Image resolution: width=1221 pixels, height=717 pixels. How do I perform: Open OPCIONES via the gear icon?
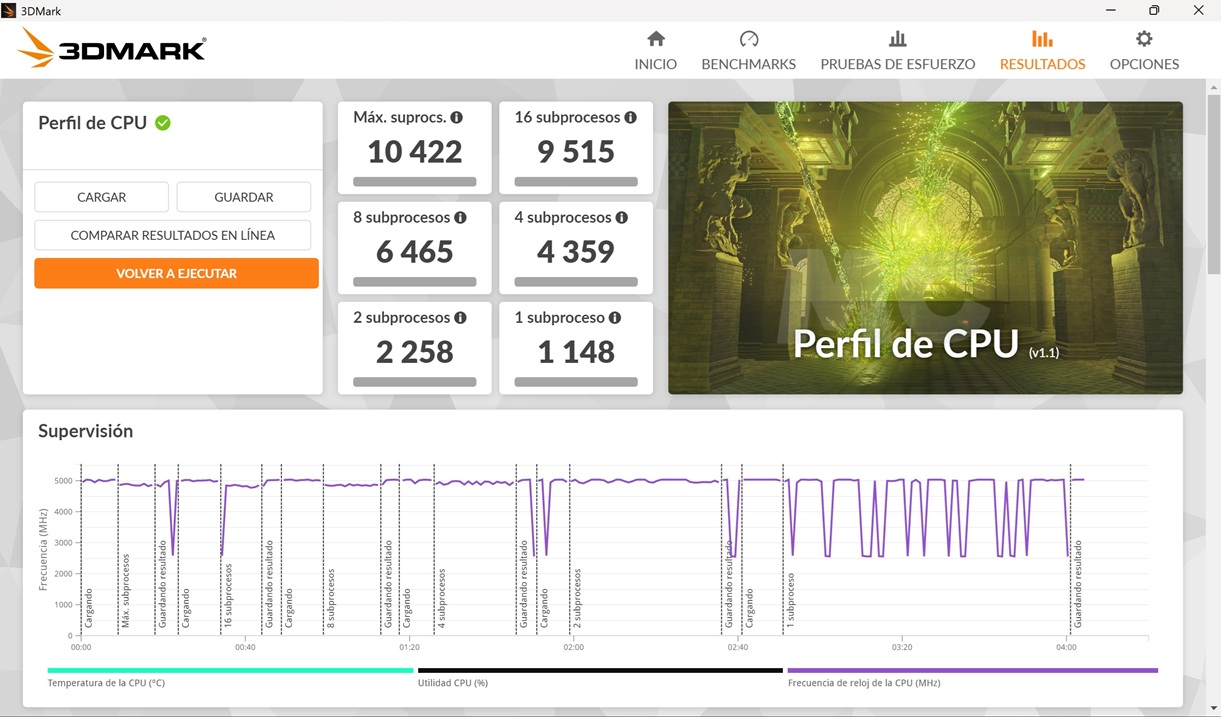point(1143,40)
